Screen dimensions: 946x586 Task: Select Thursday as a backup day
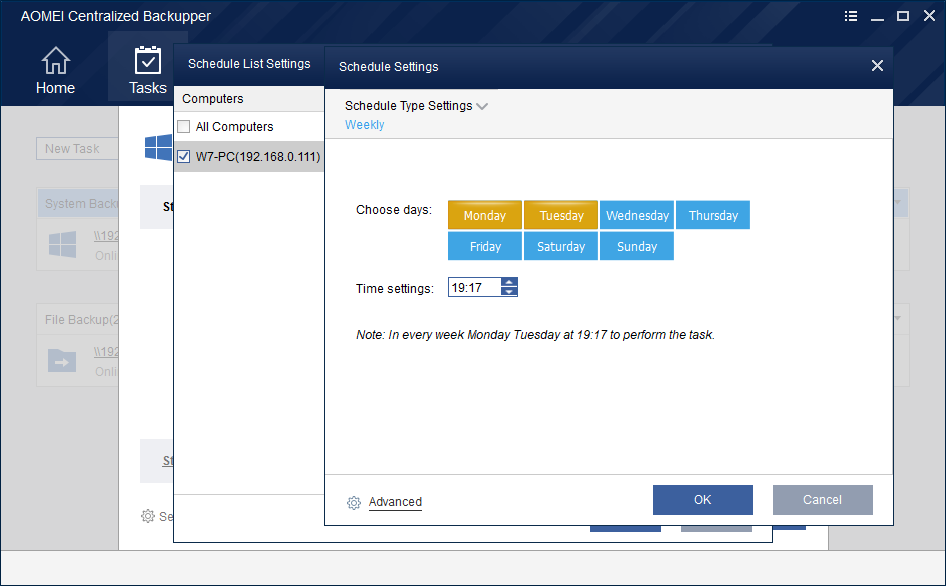[713, 215]
